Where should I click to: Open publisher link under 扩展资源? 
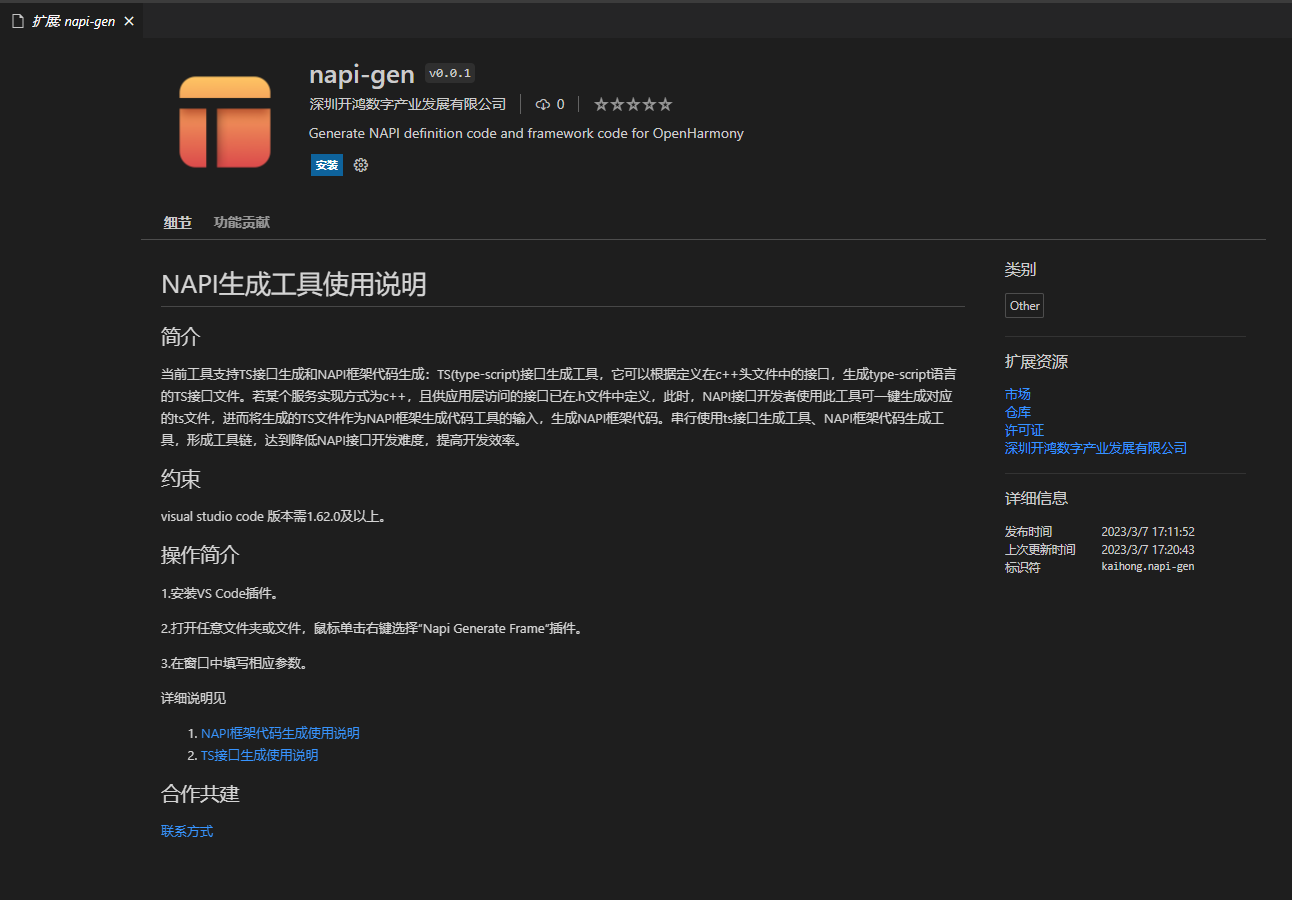(x=1095, y=448)
